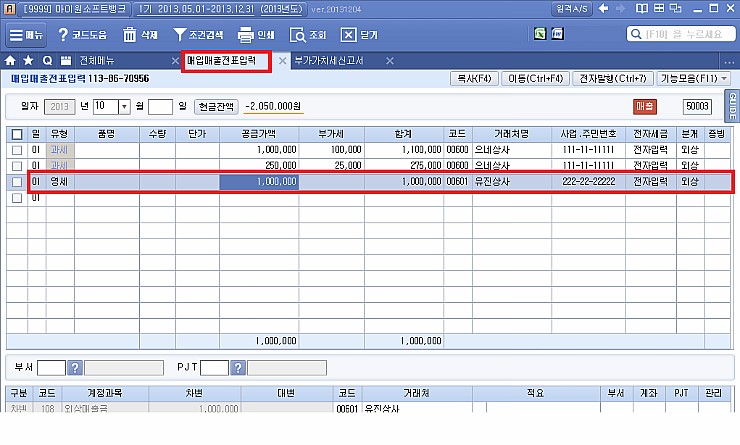Viewport: 740px width, 445px height.
Task: Close the 매입매출전표입력 tab with its X
Action: 282,61
